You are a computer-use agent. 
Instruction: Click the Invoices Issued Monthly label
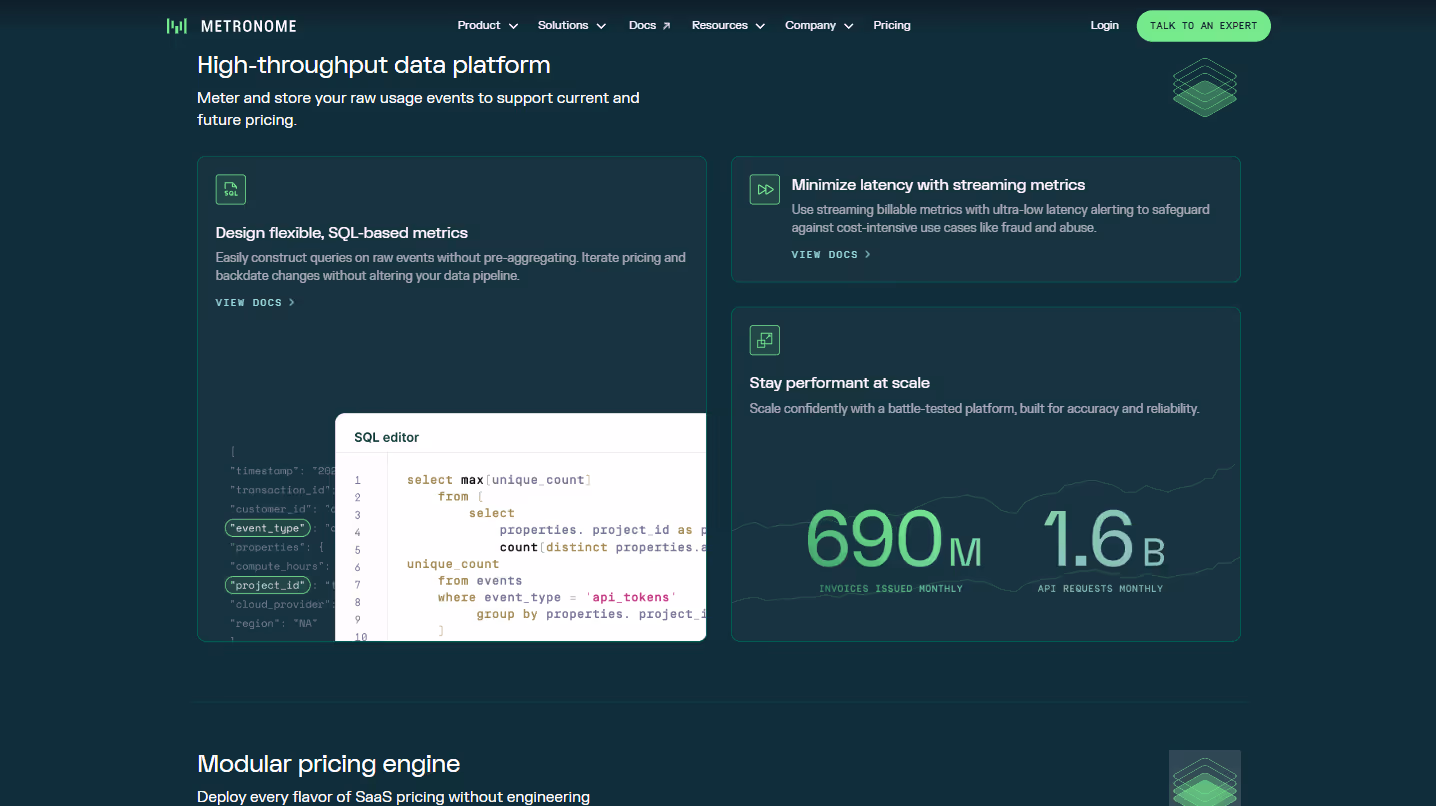coord(891,589)
